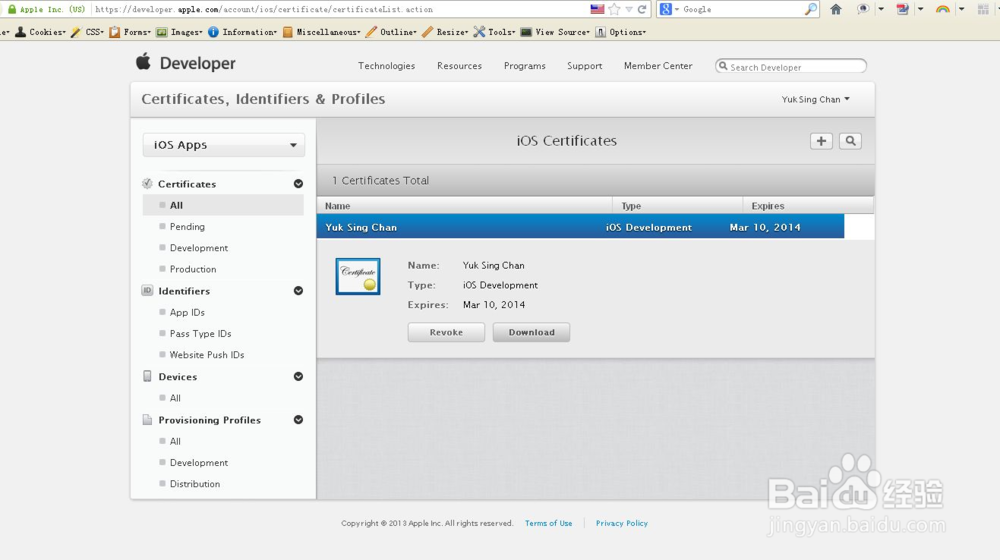The image size is (1000, 560).
Task: Open the Resize web developer menu
Action: 445,32
